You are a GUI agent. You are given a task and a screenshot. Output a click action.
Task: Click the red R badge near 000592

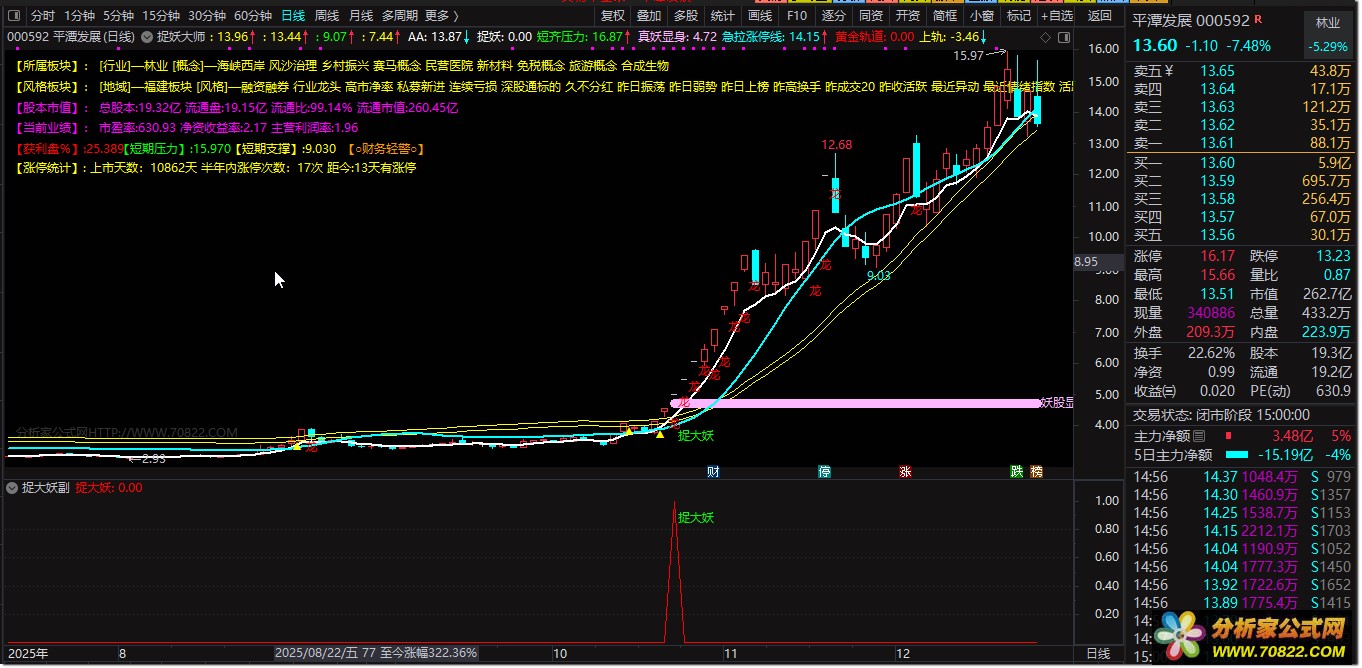coord(1258,20)
